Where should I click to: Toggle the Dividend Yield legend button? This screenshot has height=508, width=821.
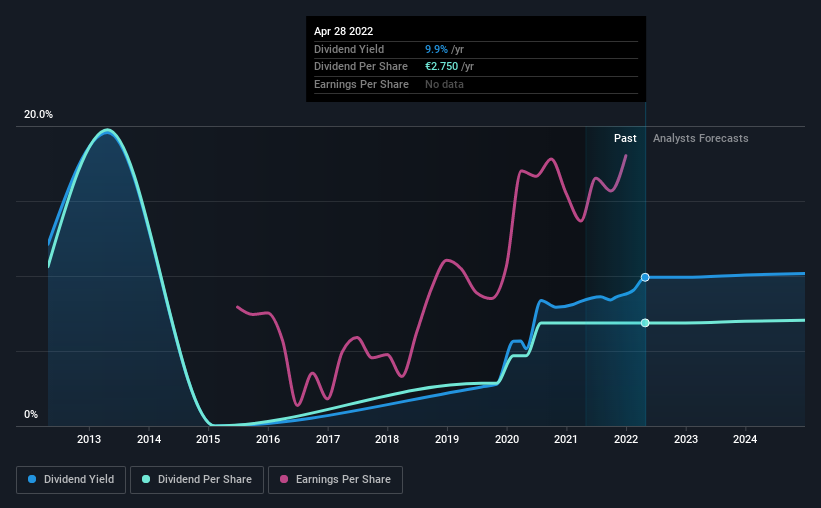[71, 480]
